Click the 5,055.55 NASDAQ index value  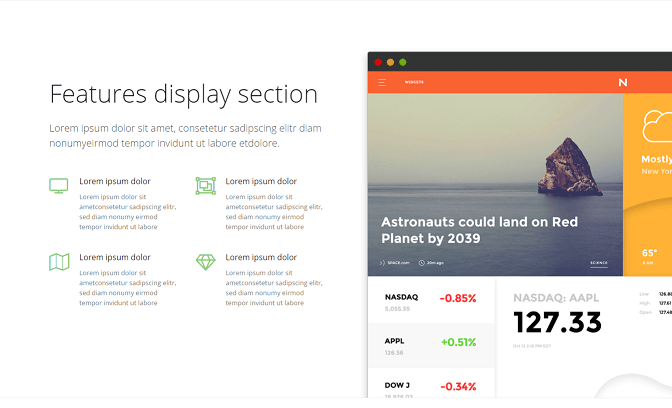pyautogui.click(x=397, y=309)
